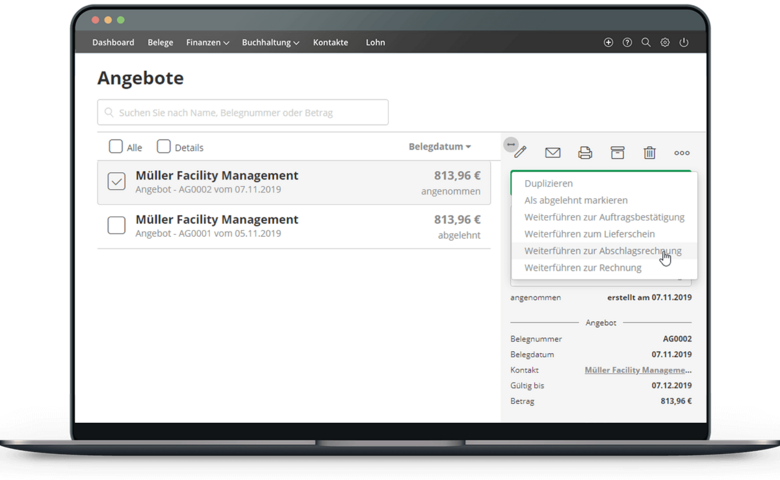This screenshot has width=780, height=480.
Task: Open settings gear in top bar
Action: 665,43
